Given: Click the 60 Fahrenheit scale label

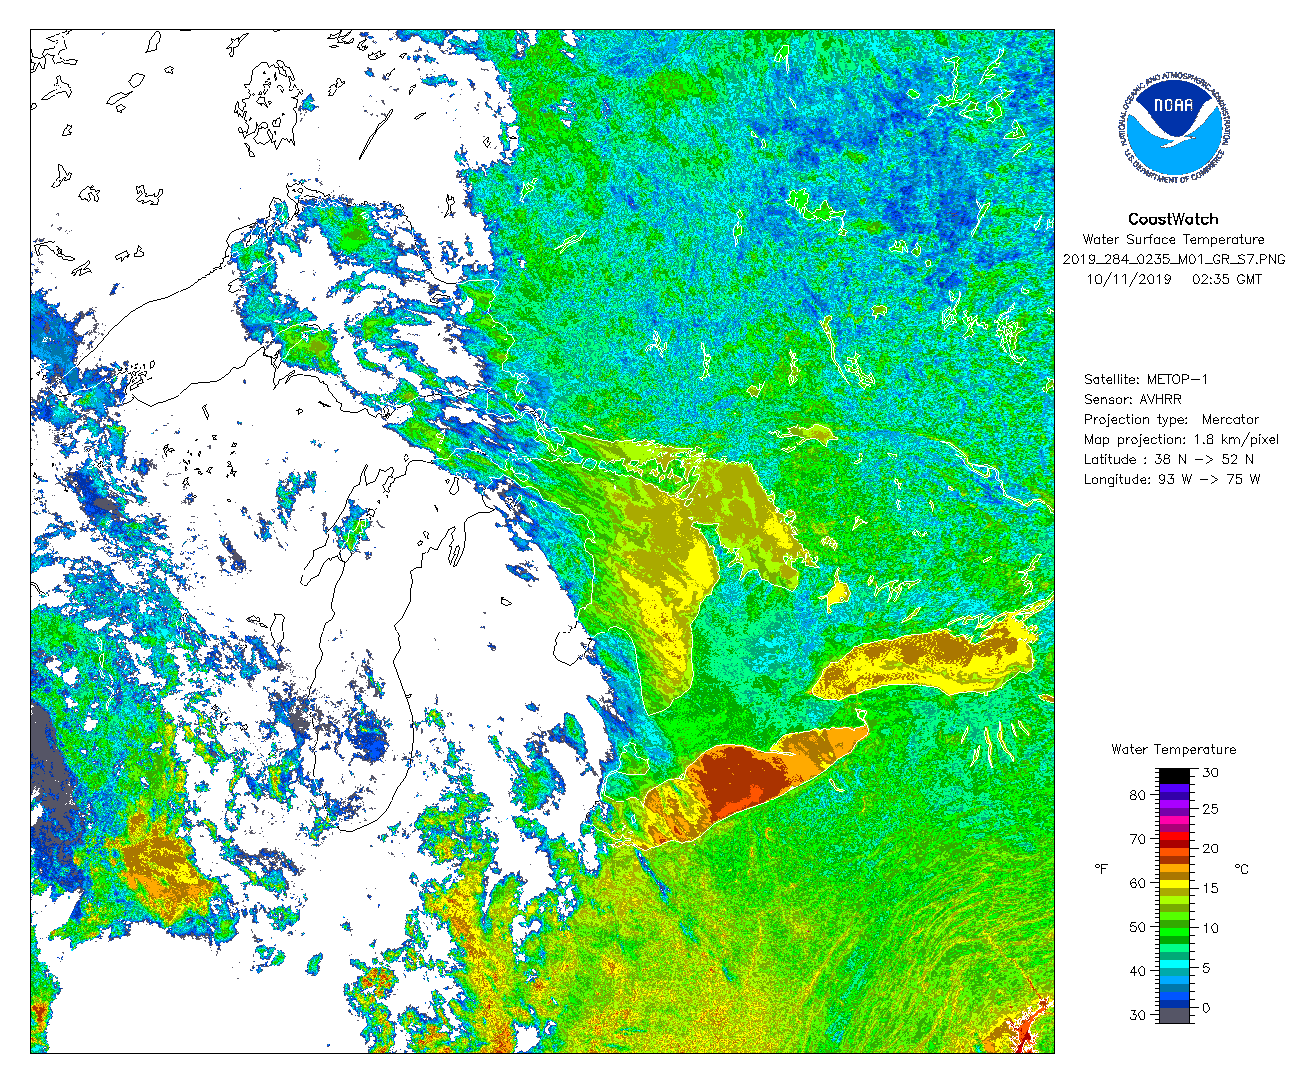Looking at the screenshot, I should click(1138, 883).
